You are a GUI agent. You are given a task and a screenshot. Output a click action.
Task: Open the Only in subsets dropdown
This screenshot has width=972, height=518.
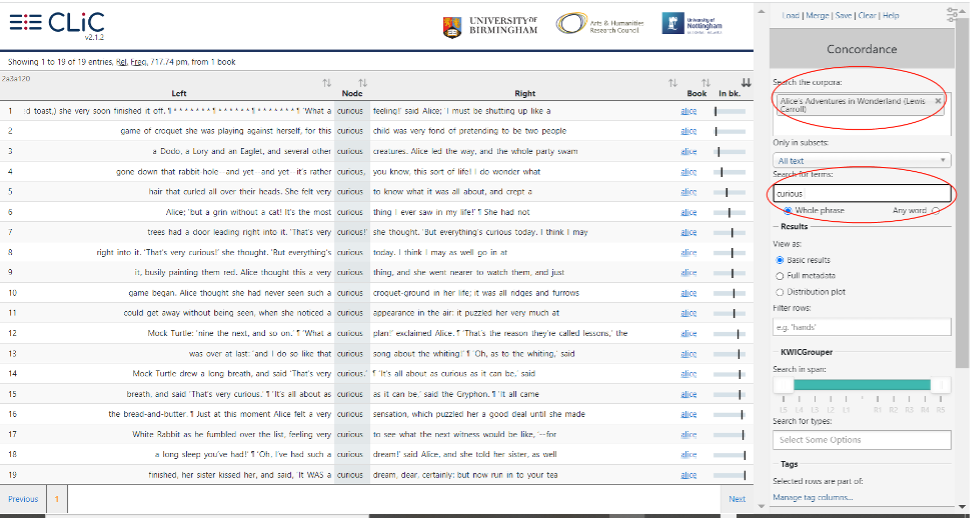point(862,160)
